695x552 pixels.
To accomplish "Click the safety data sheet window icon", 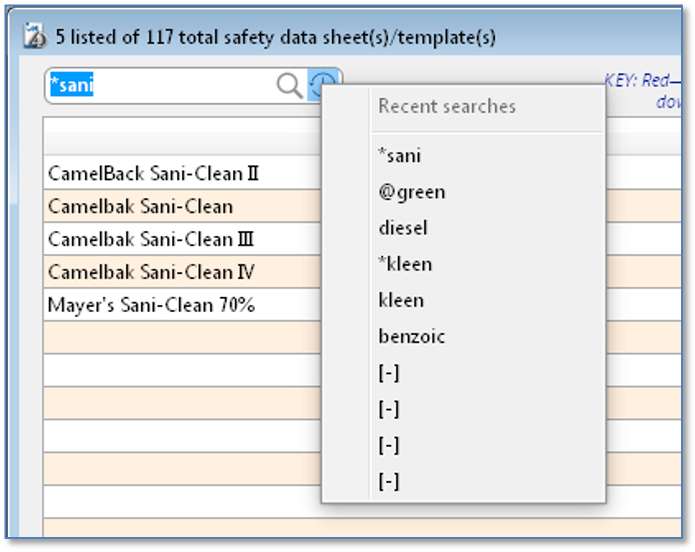I will coord(35,35).
